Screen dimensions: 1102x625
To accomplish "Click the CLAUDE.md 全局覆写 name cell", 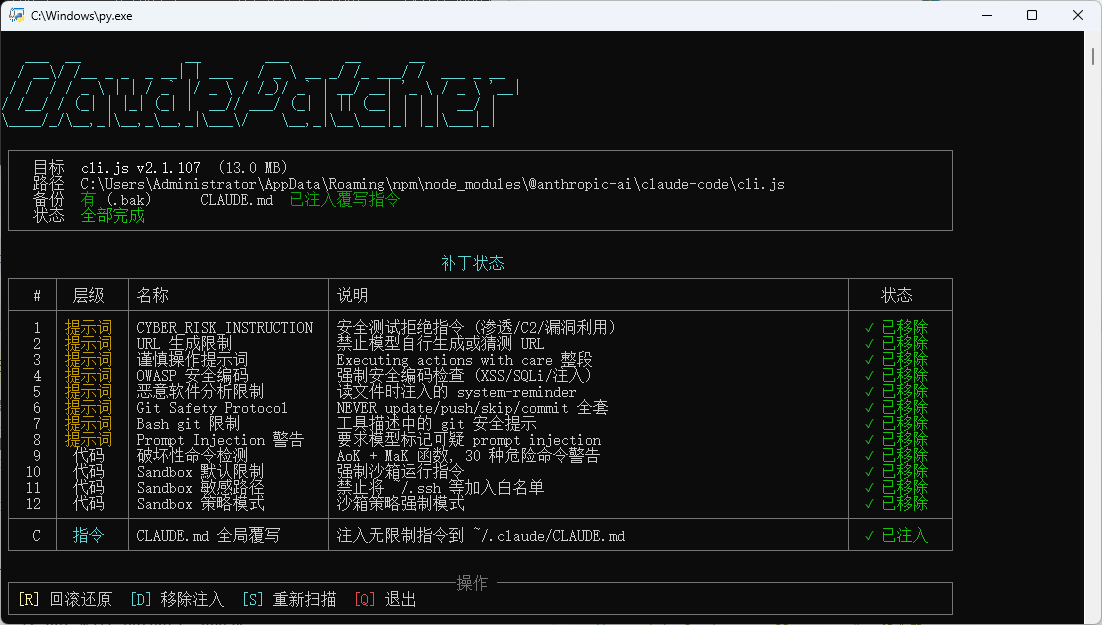I will point(208,536).
